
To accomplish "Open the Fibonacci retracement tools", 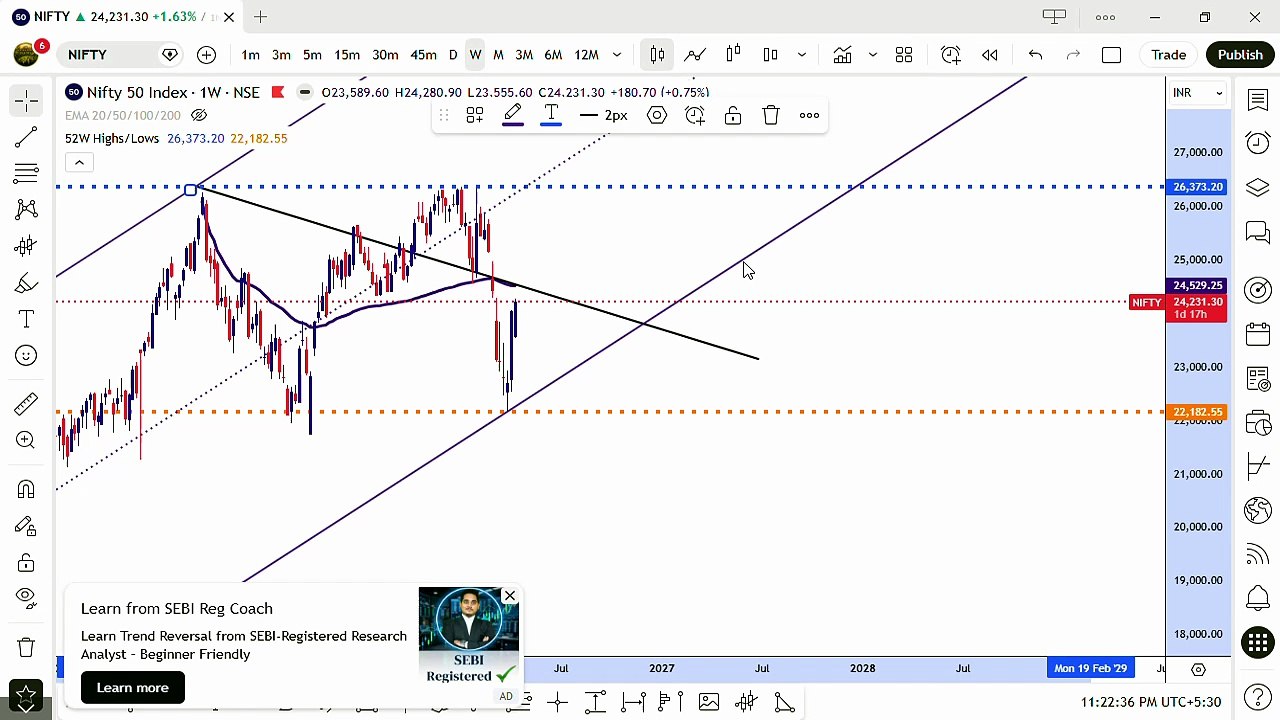I will [26, 173].
